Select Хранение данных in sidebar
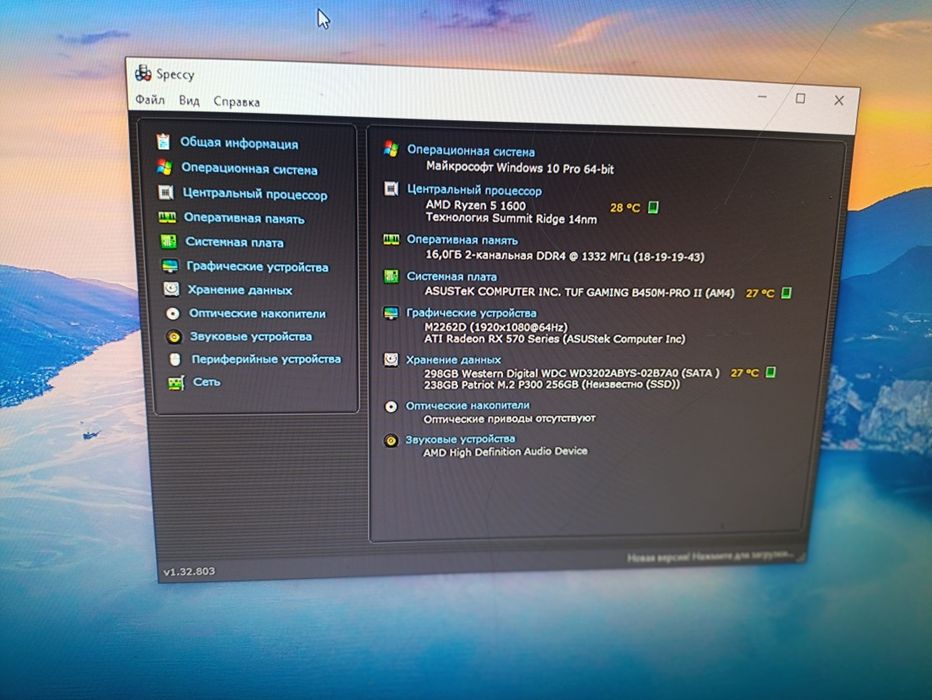 pos(240,290)
